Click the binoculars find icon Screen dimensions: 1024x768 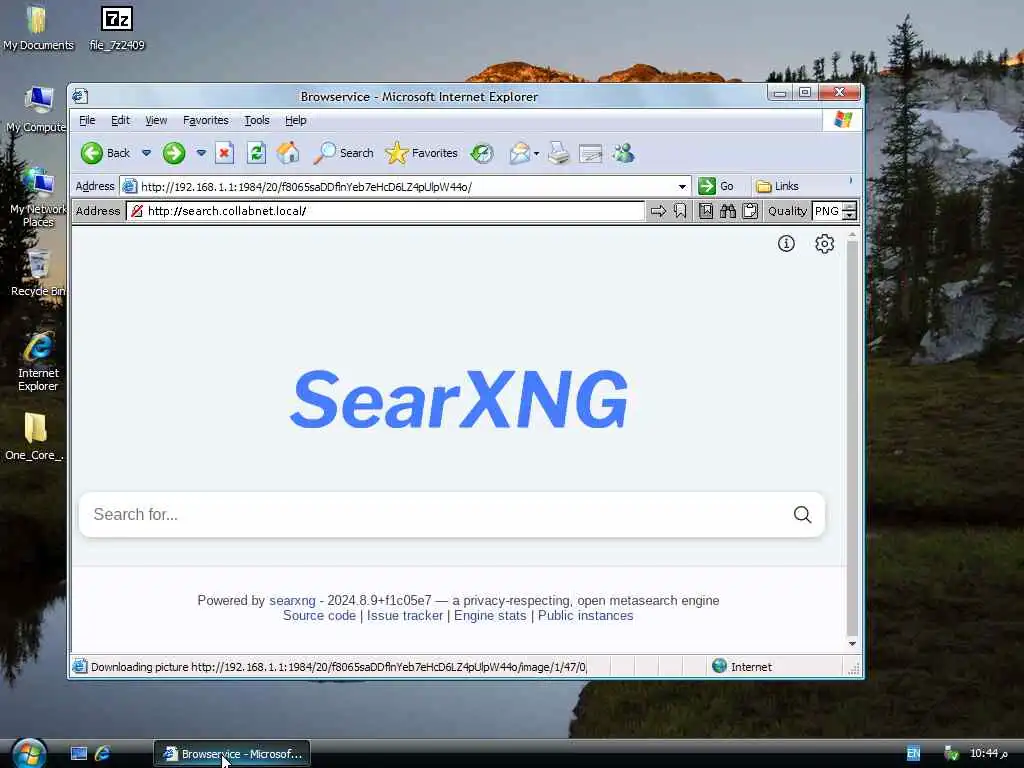(728, 211)
